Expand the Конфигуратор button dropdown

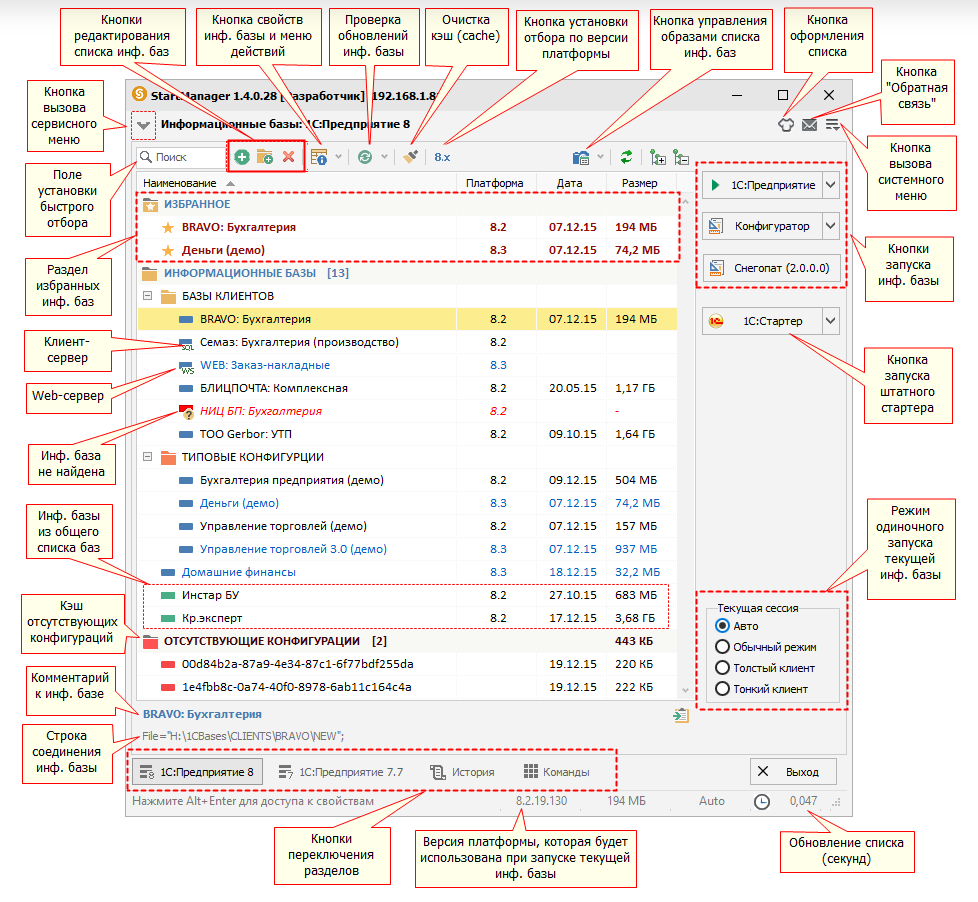tap(831, 226)
